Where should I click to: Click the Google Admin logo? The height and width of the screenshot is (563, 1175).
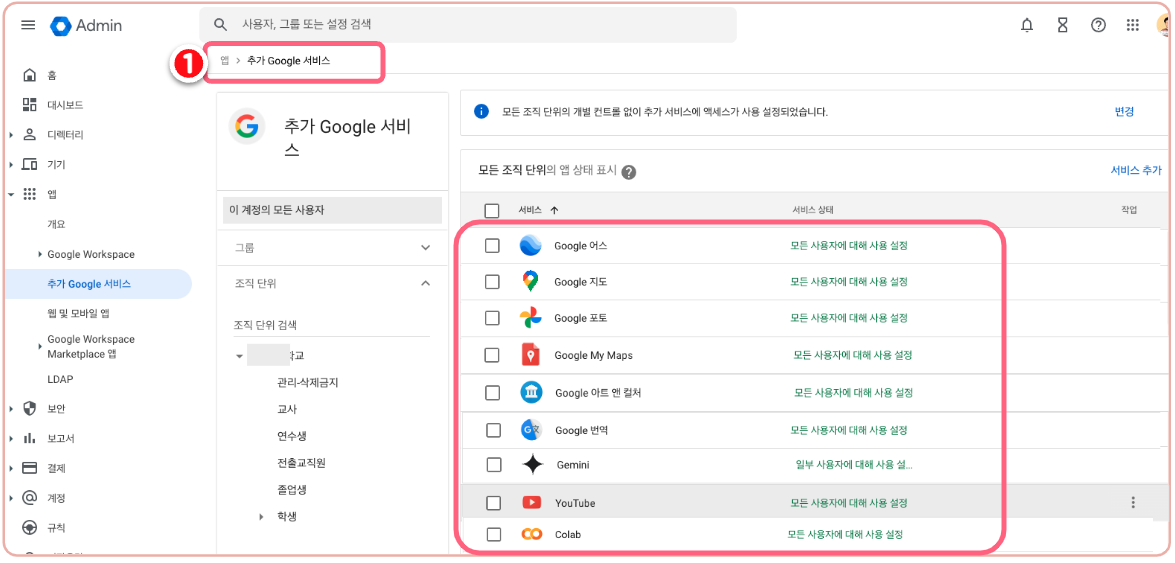coord(86,25)
